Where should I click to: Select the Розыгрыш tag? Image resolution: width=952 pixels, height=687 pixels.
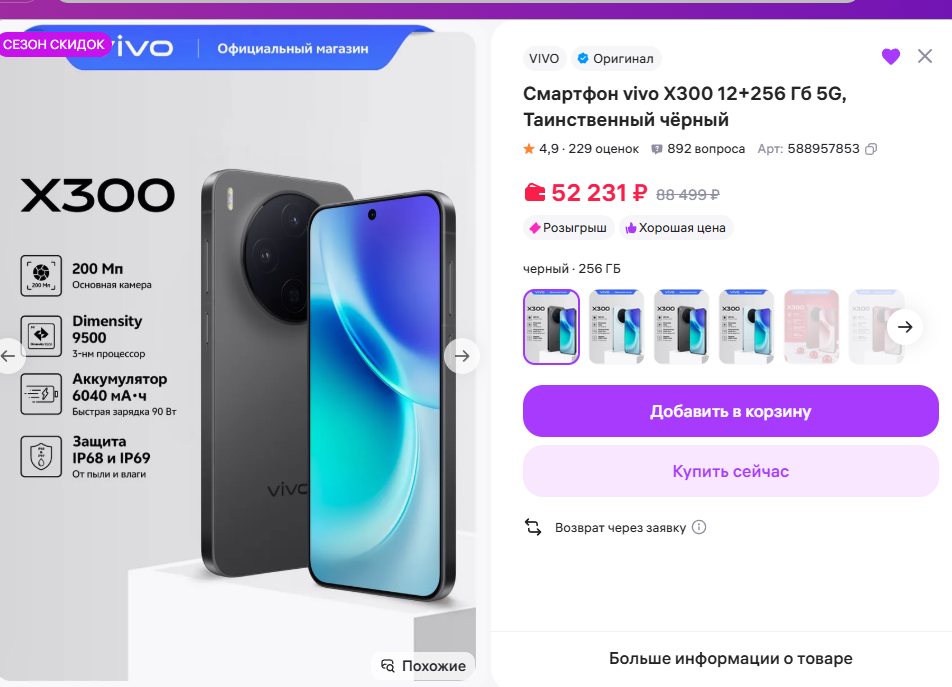pos(568,228)
